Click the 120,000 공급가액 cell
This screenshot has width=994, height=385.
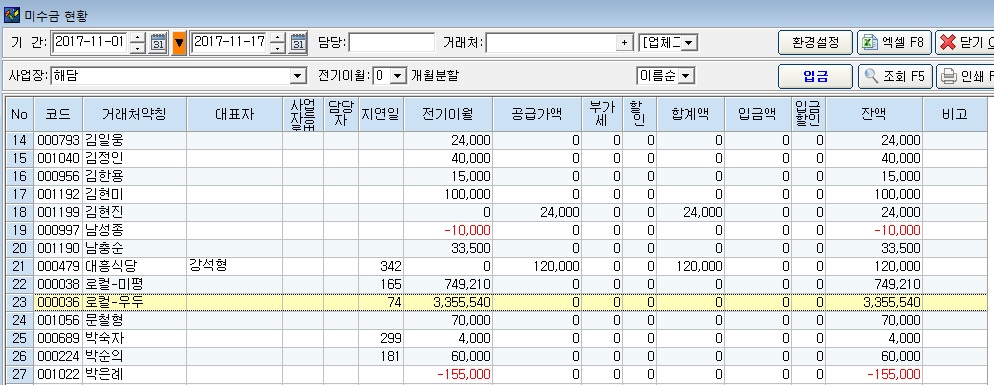(x=537, y=266)
